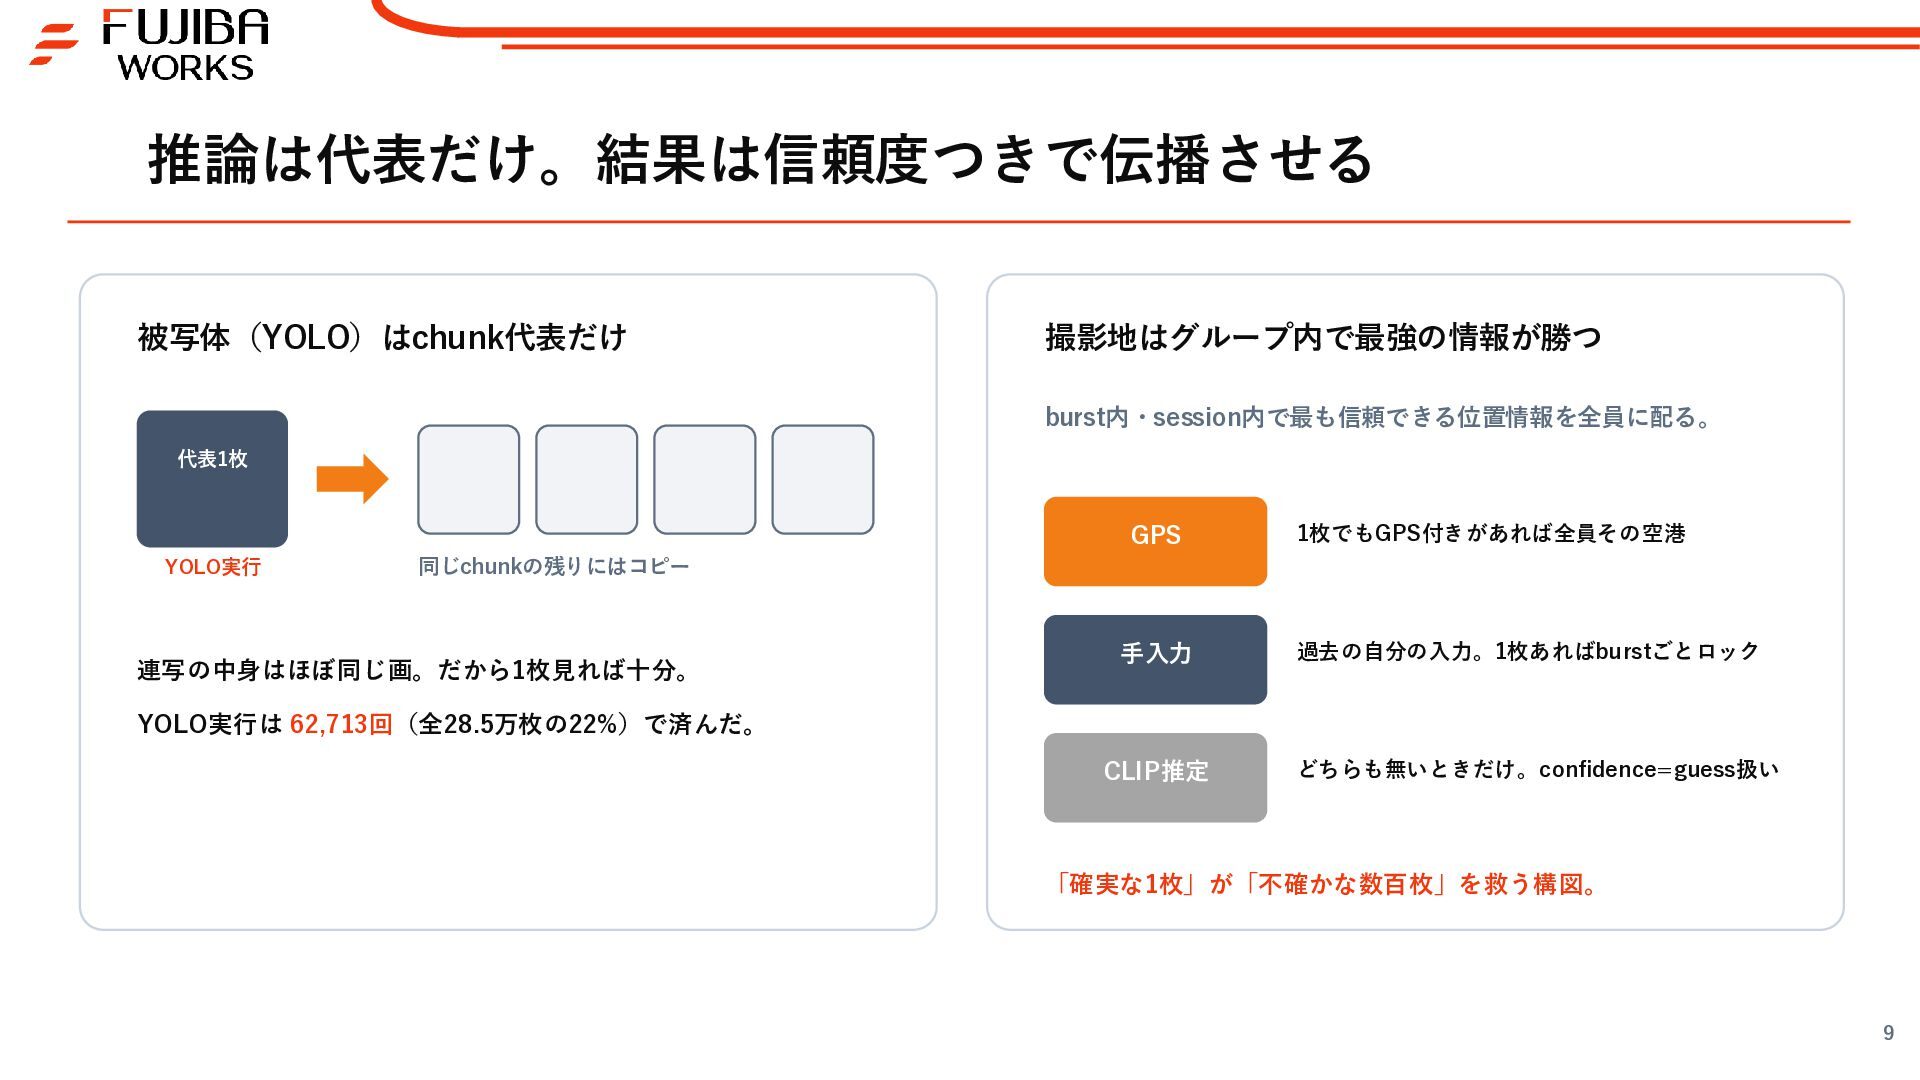
Task: Click the gray CLIP推定 block
Action: [x=1155, y=777]
